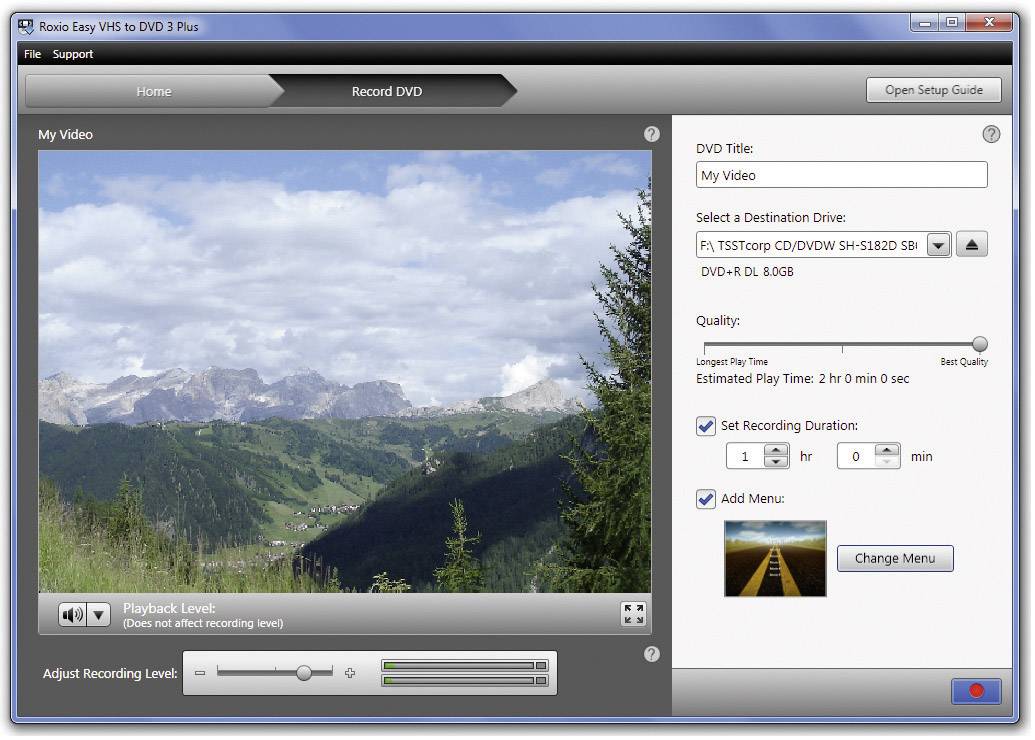Click the plus to raise recording level
Viewport: 1035px width, 740px height.
click(350, 673)
